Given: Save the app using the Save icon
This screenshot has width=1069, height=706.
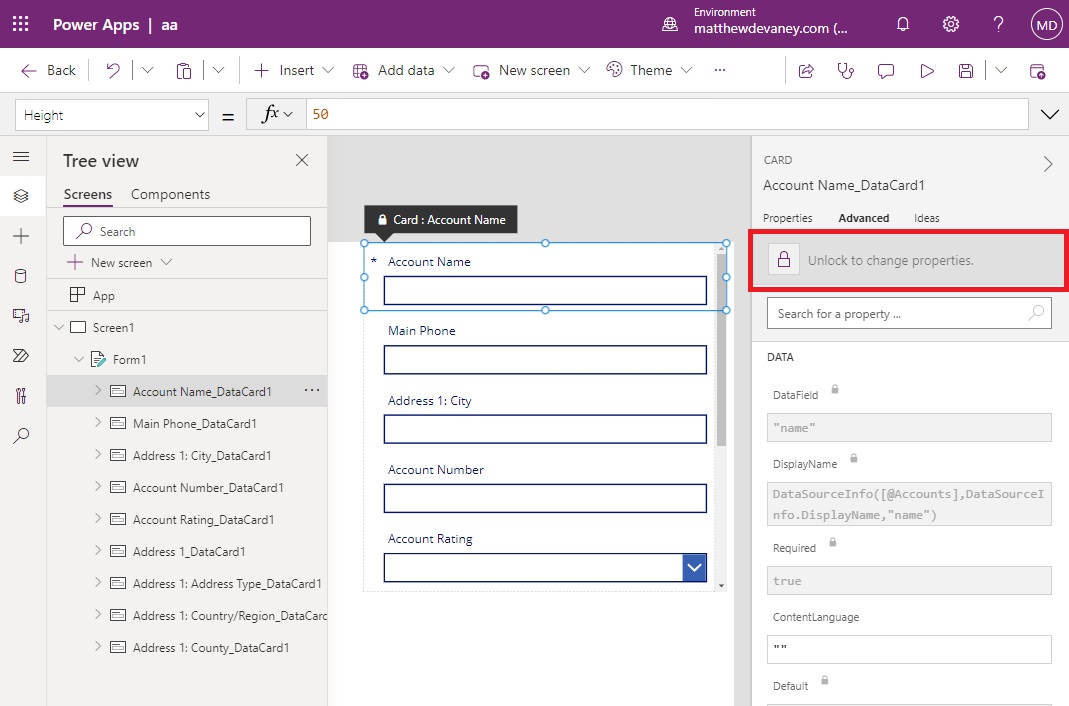Looking at the screenshot, I should pyautogui.click(x=965, y=70).
